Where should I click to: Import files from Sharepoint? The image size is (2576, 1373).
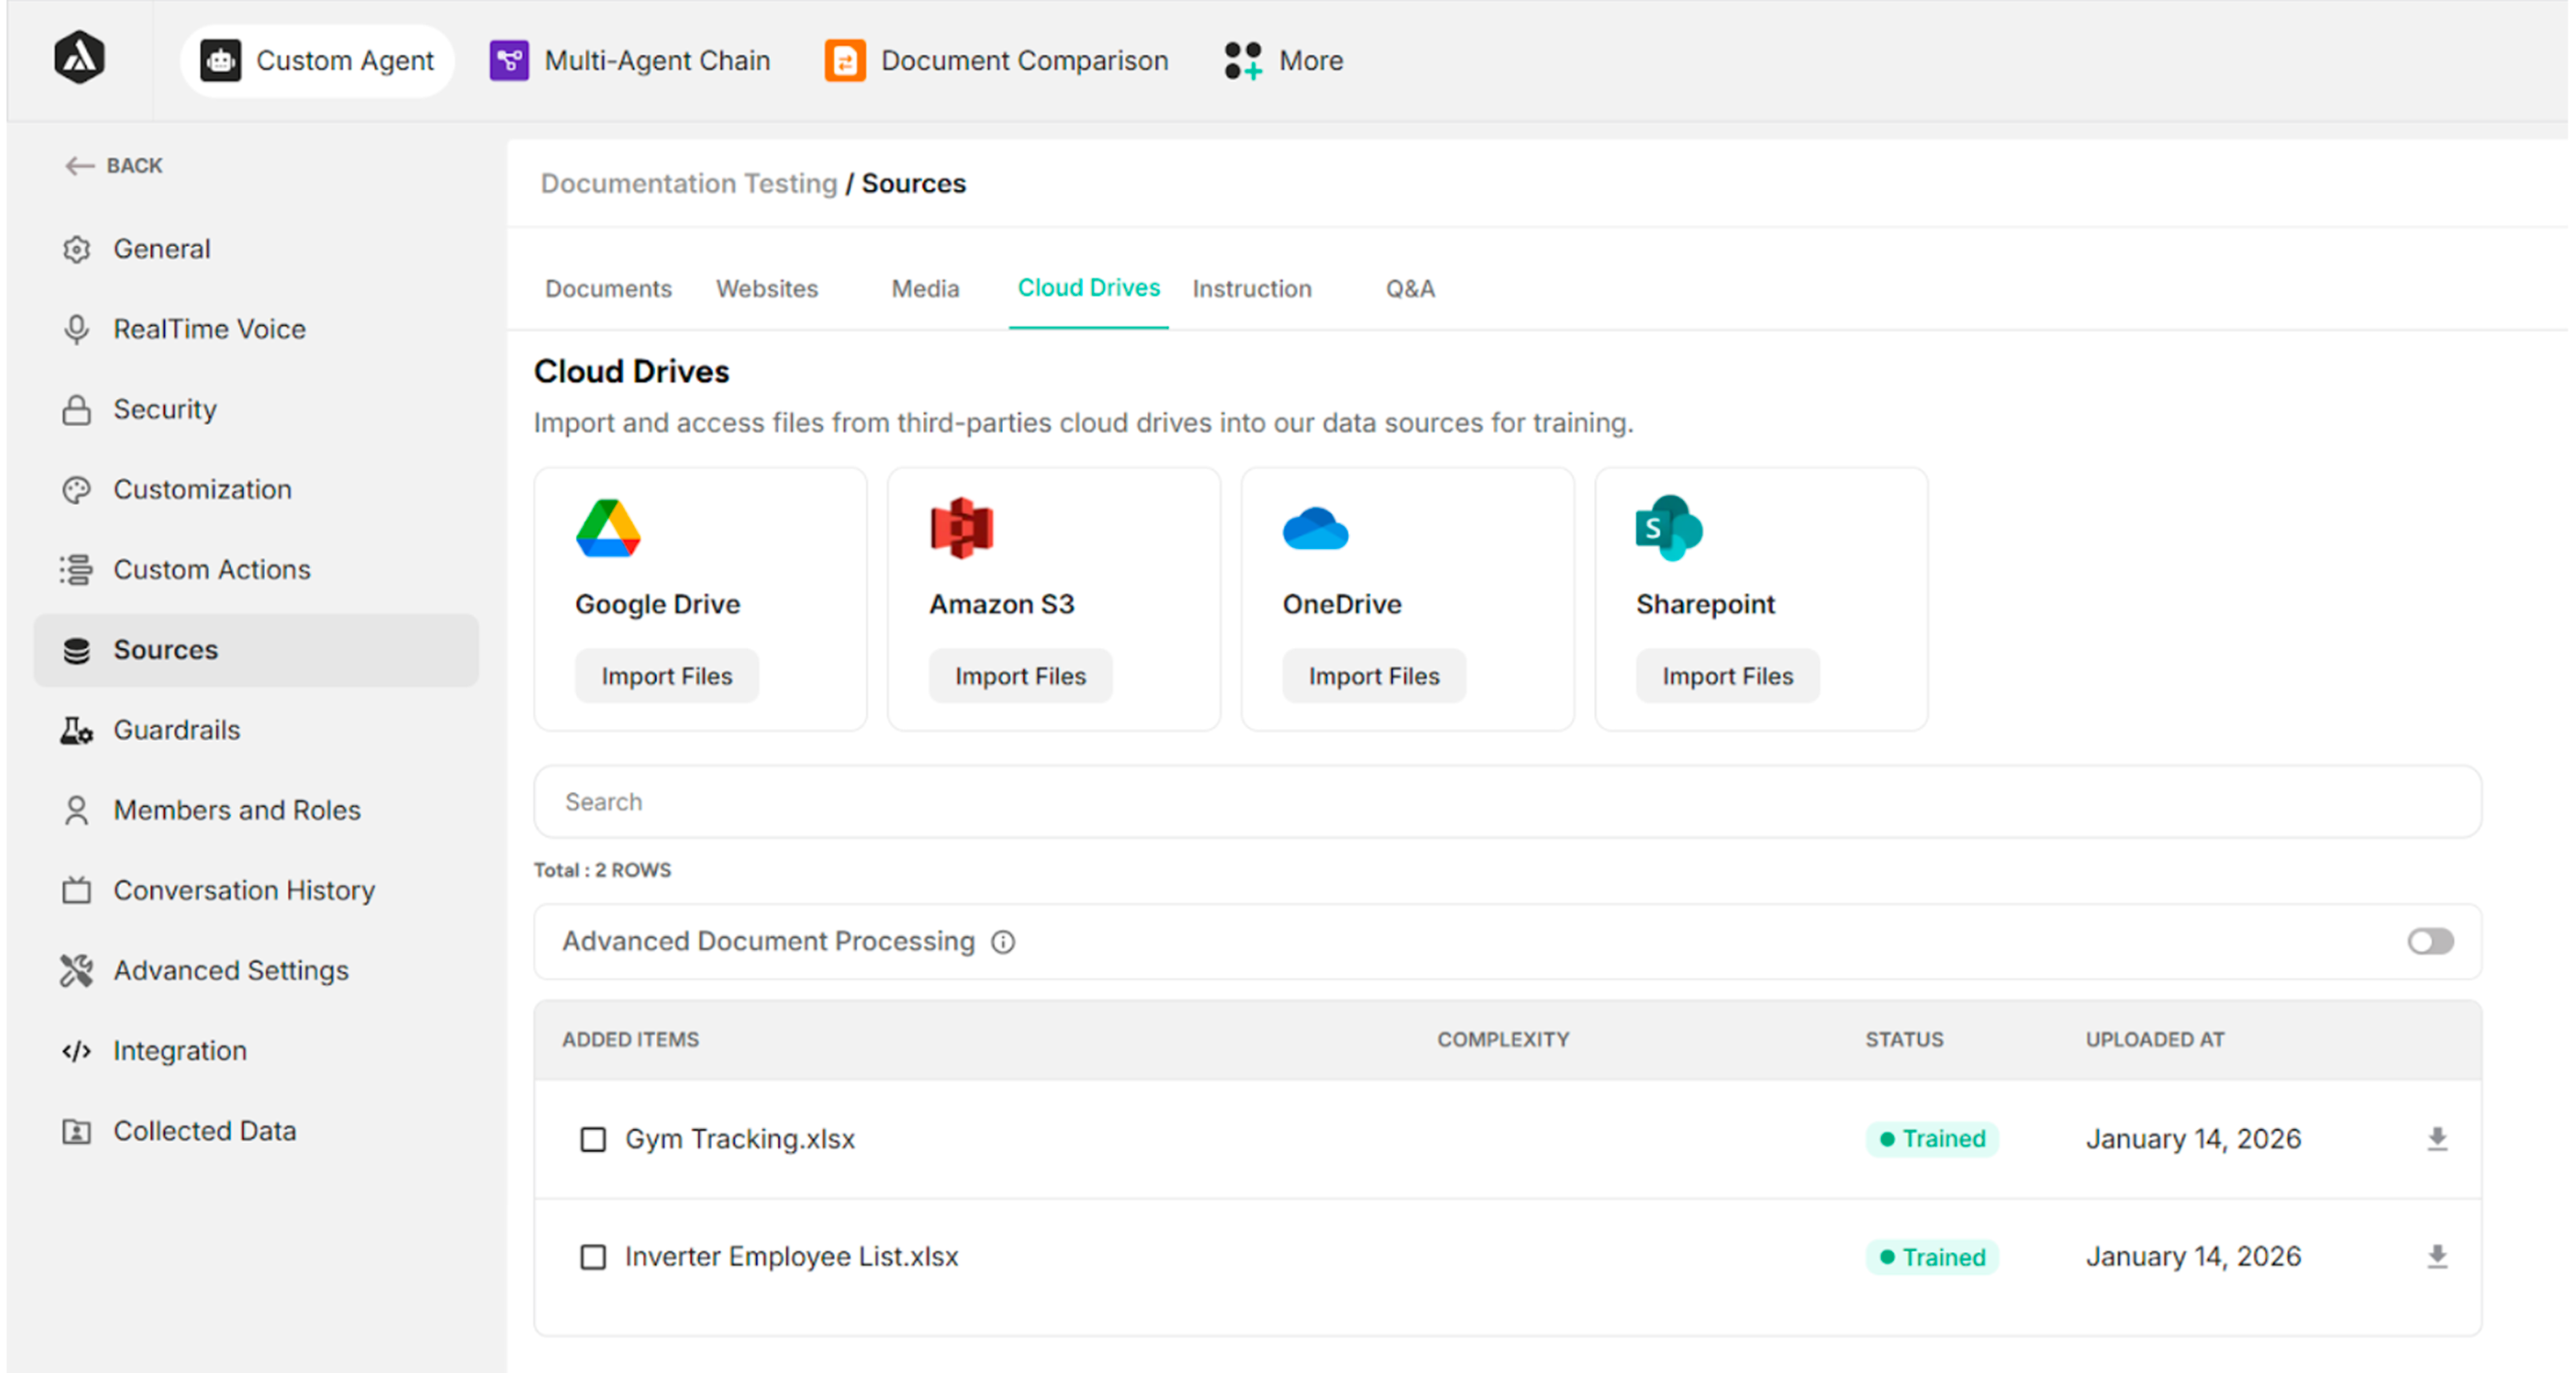[x=1727, y=676]
